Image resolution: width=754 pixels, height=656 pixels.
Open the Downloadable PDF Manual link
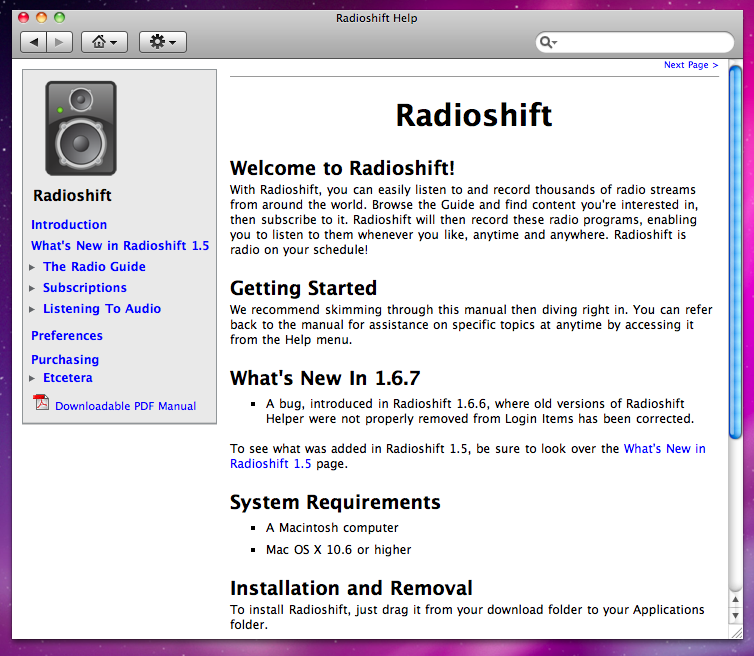[x=126, y=406]
